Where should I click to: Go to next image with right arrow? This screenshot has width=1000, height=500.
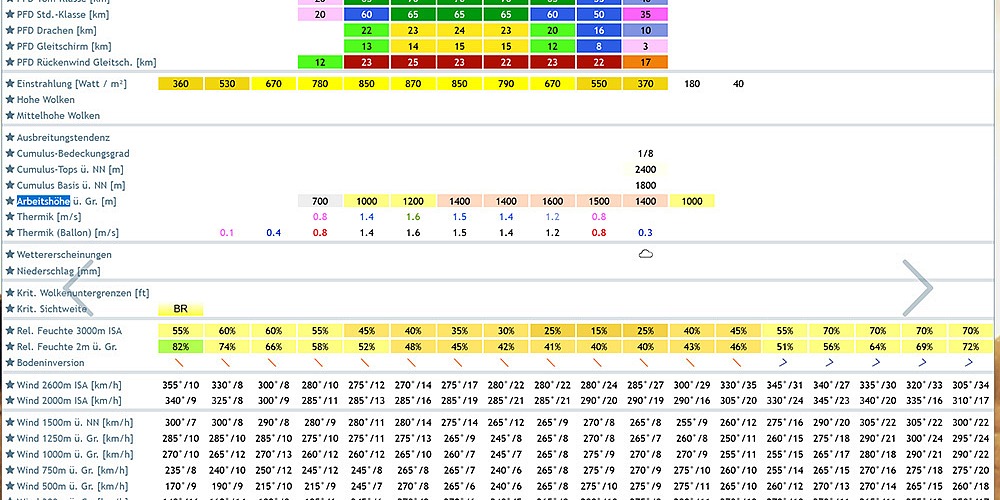(x=918, y=288)
